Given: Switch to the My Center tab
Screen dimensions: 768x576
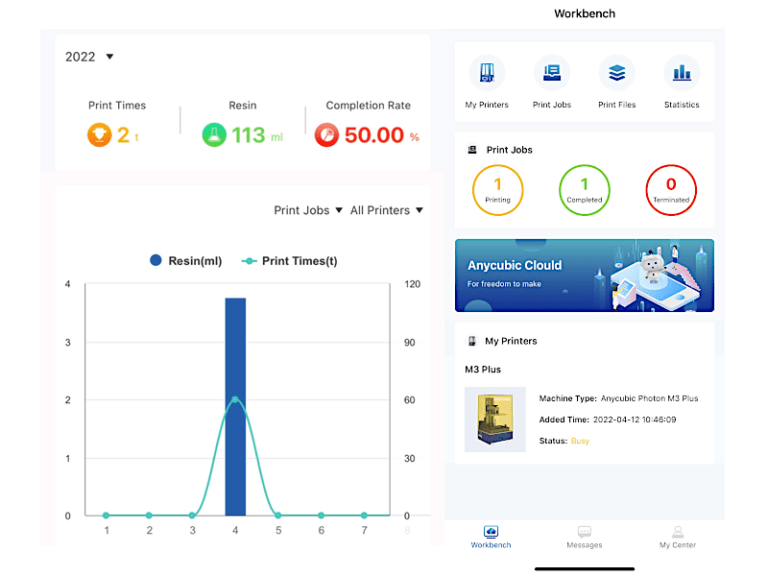Looking at the screenshot, I should [x=677, y=537].
